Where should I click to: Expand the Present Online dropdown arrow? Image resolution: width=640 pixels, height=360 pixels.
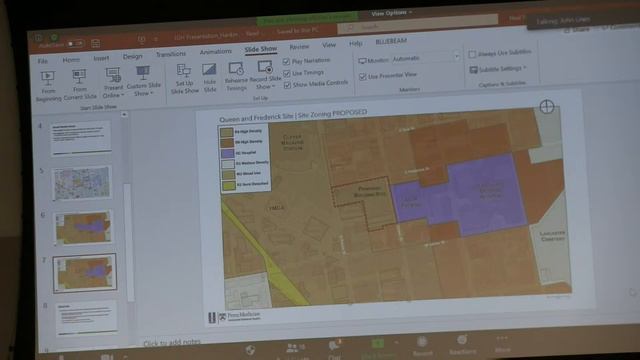click(122, 95)
